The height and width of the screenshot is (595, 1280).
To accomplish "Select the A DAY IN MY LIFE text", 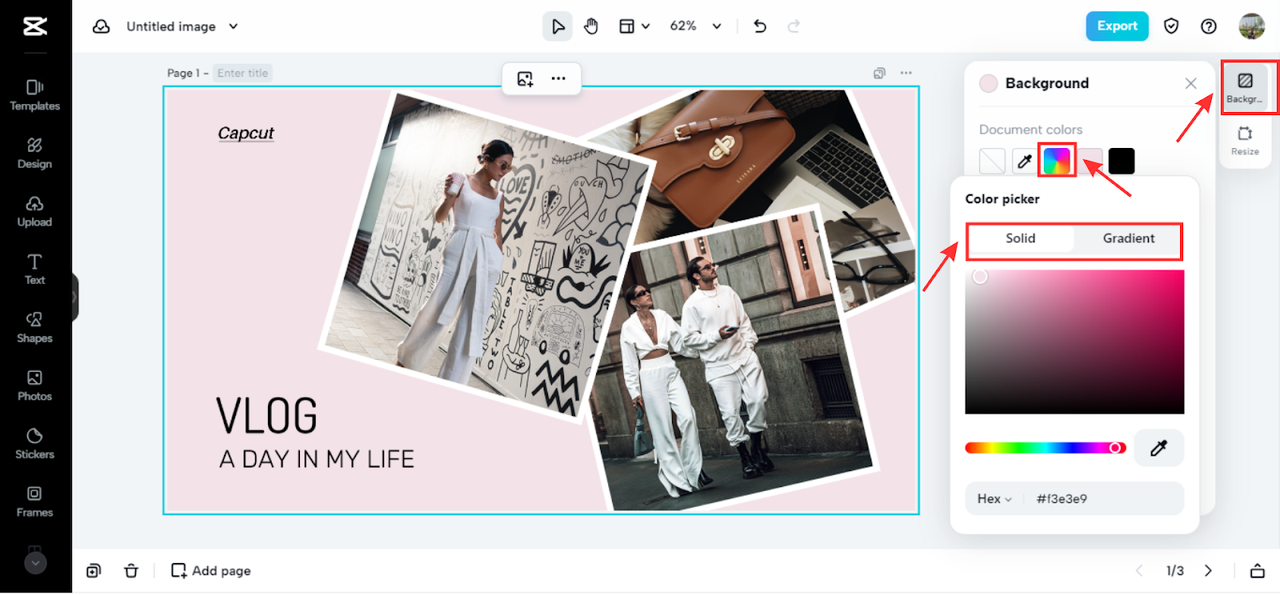I will [316, 460].
